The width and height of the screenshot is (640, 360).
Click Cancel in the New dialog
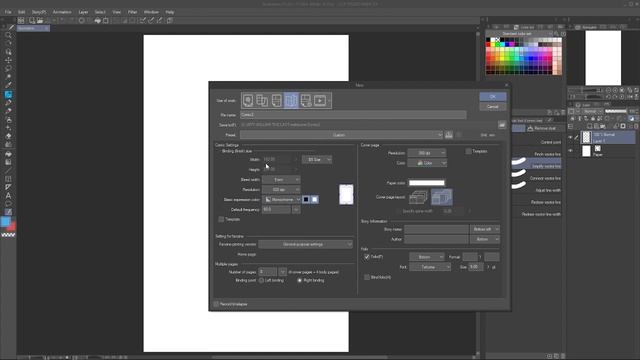493,107
